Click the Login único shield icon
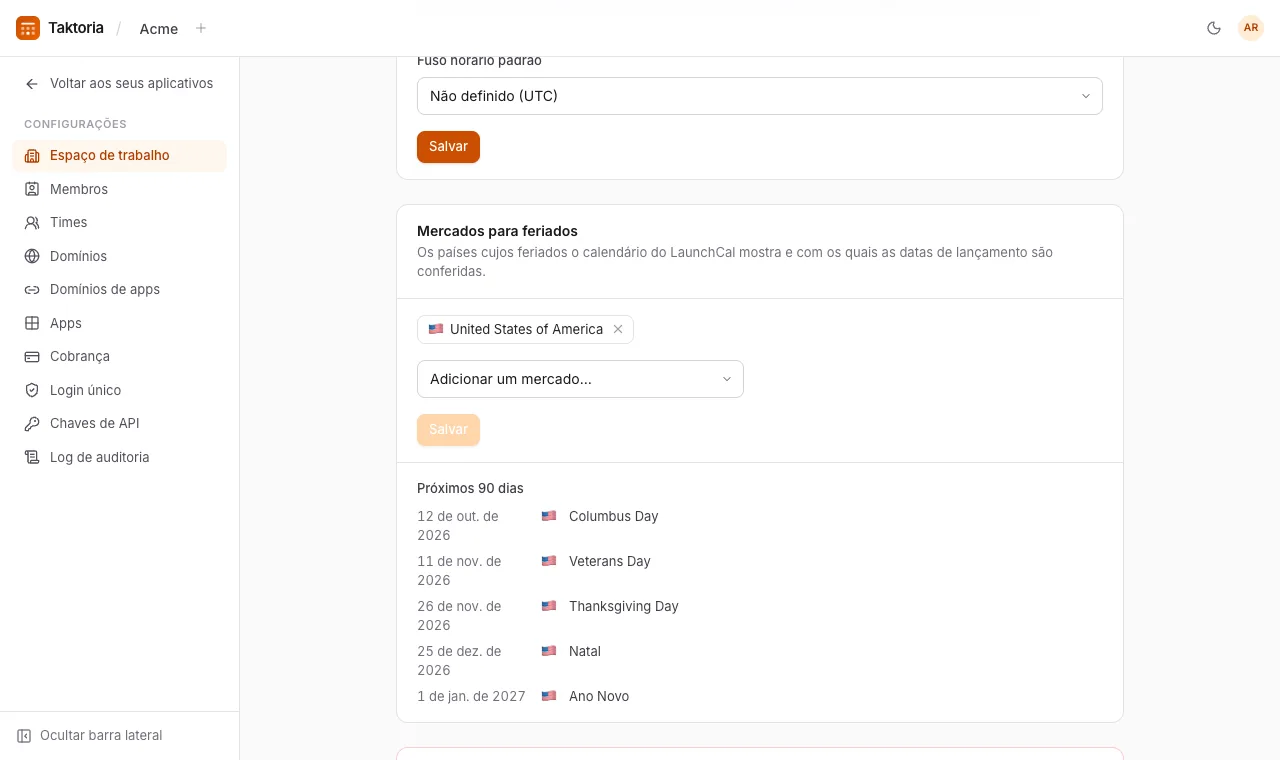This screenshot has width=1280, height=760. click(32, 390)
